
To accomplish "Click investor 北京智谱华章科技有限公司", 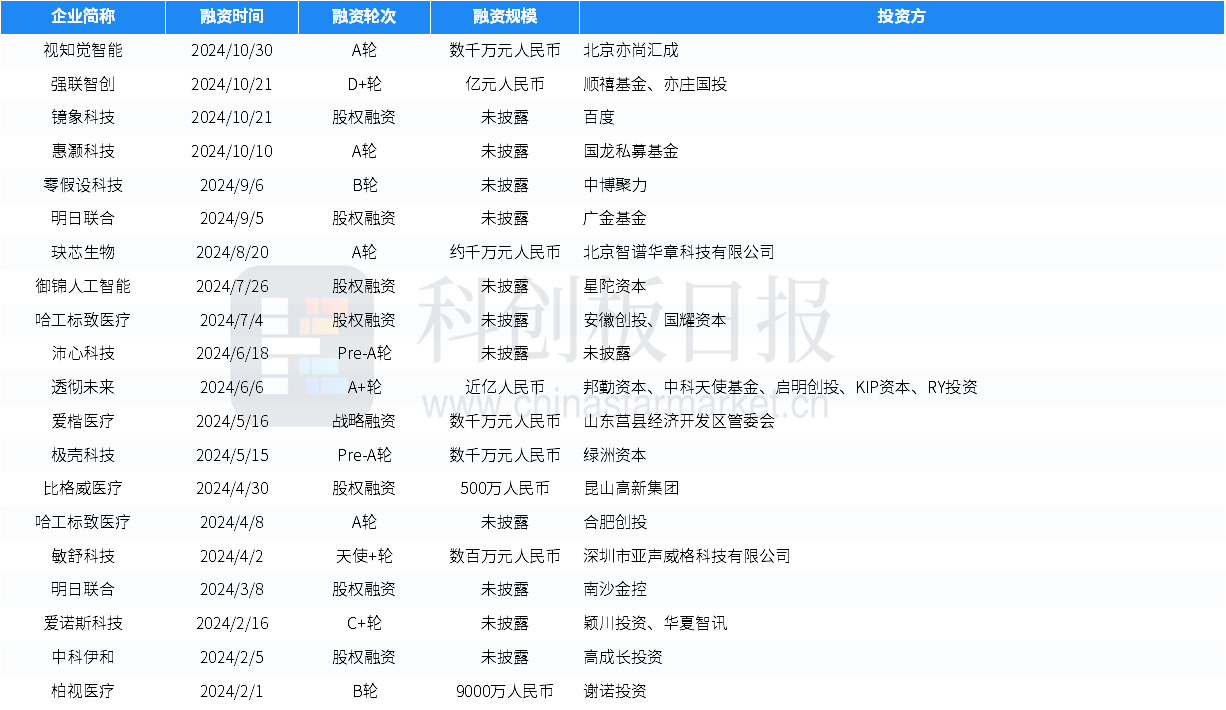I will [679, 252].
